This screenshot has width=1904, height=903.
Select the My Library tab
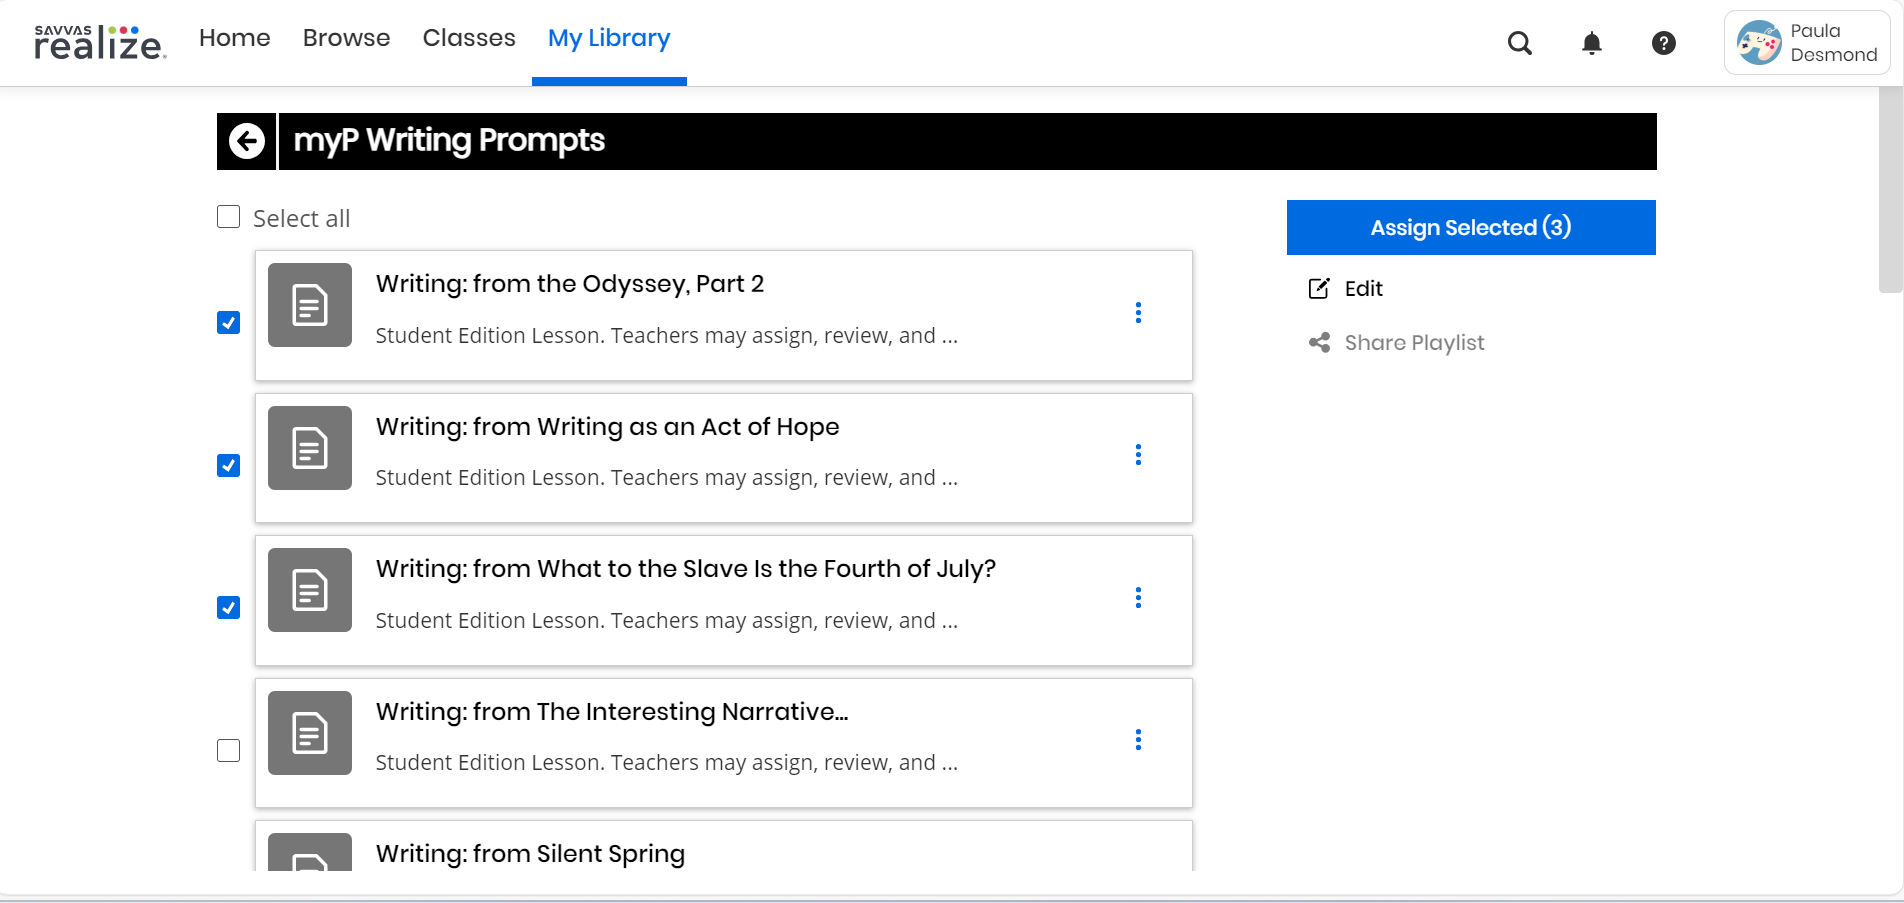(x=609, y=38)
